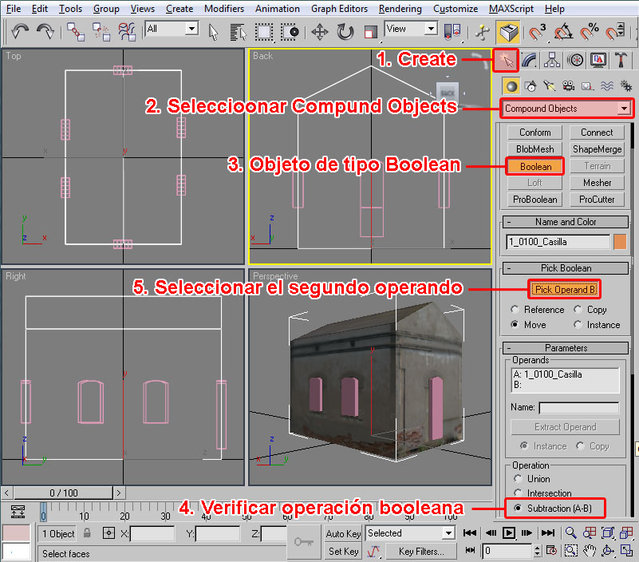Open the Create command panel tab

pos(509,60)
